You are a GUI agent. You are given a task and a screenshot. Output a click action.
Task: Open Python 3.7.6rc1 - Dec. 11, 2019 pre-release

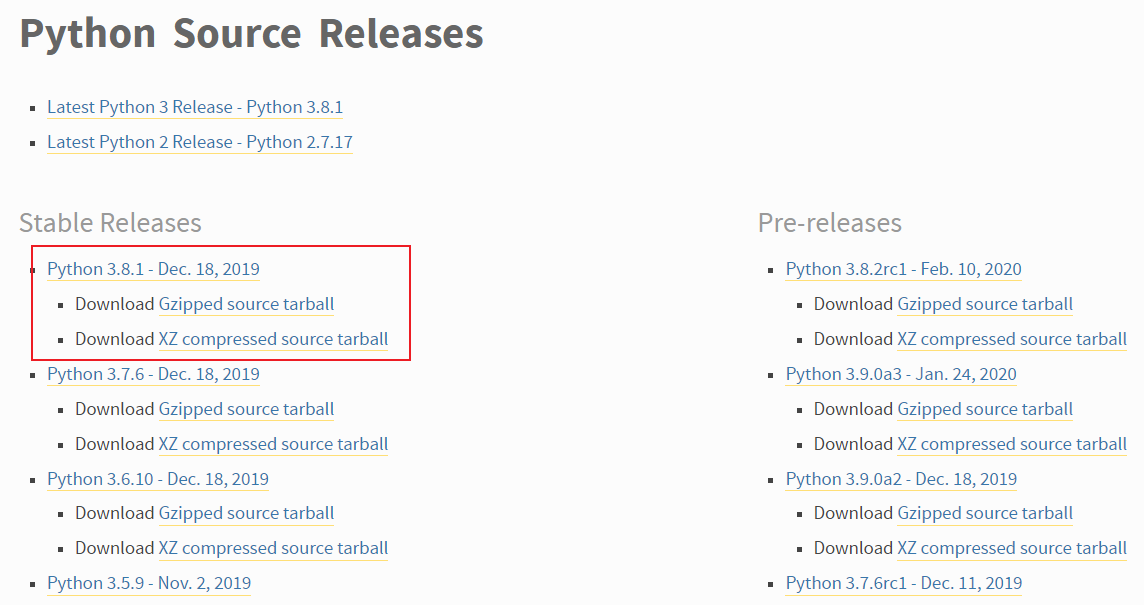coord(903,583)
